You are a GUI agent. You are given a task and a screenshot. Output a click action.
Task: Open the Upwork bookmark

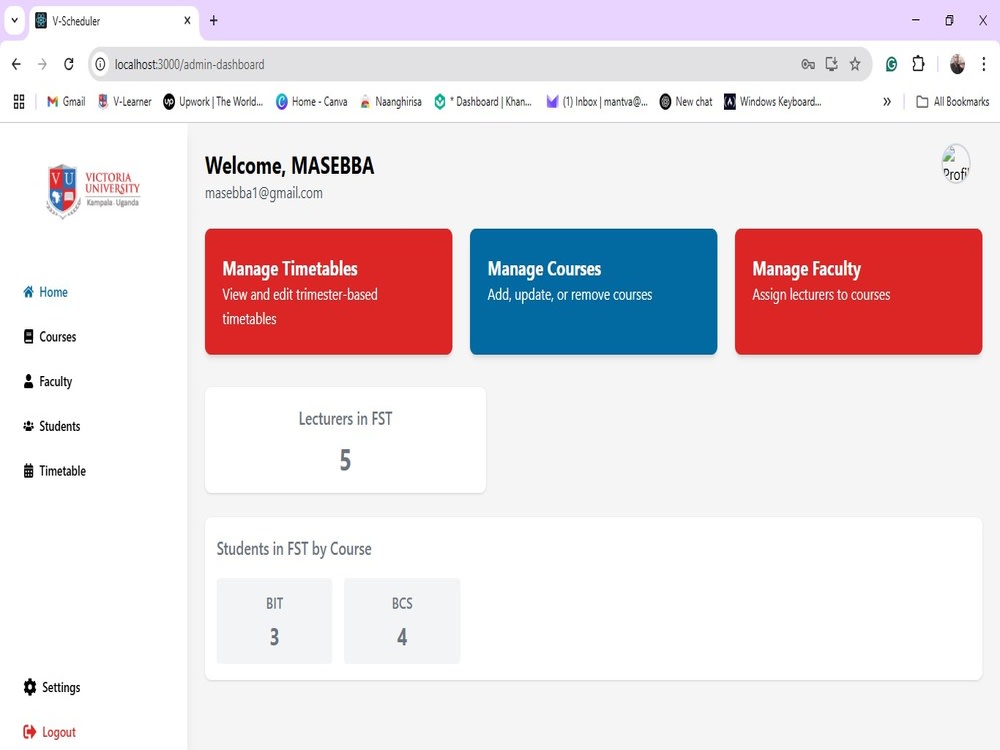[x=213, y=101]
